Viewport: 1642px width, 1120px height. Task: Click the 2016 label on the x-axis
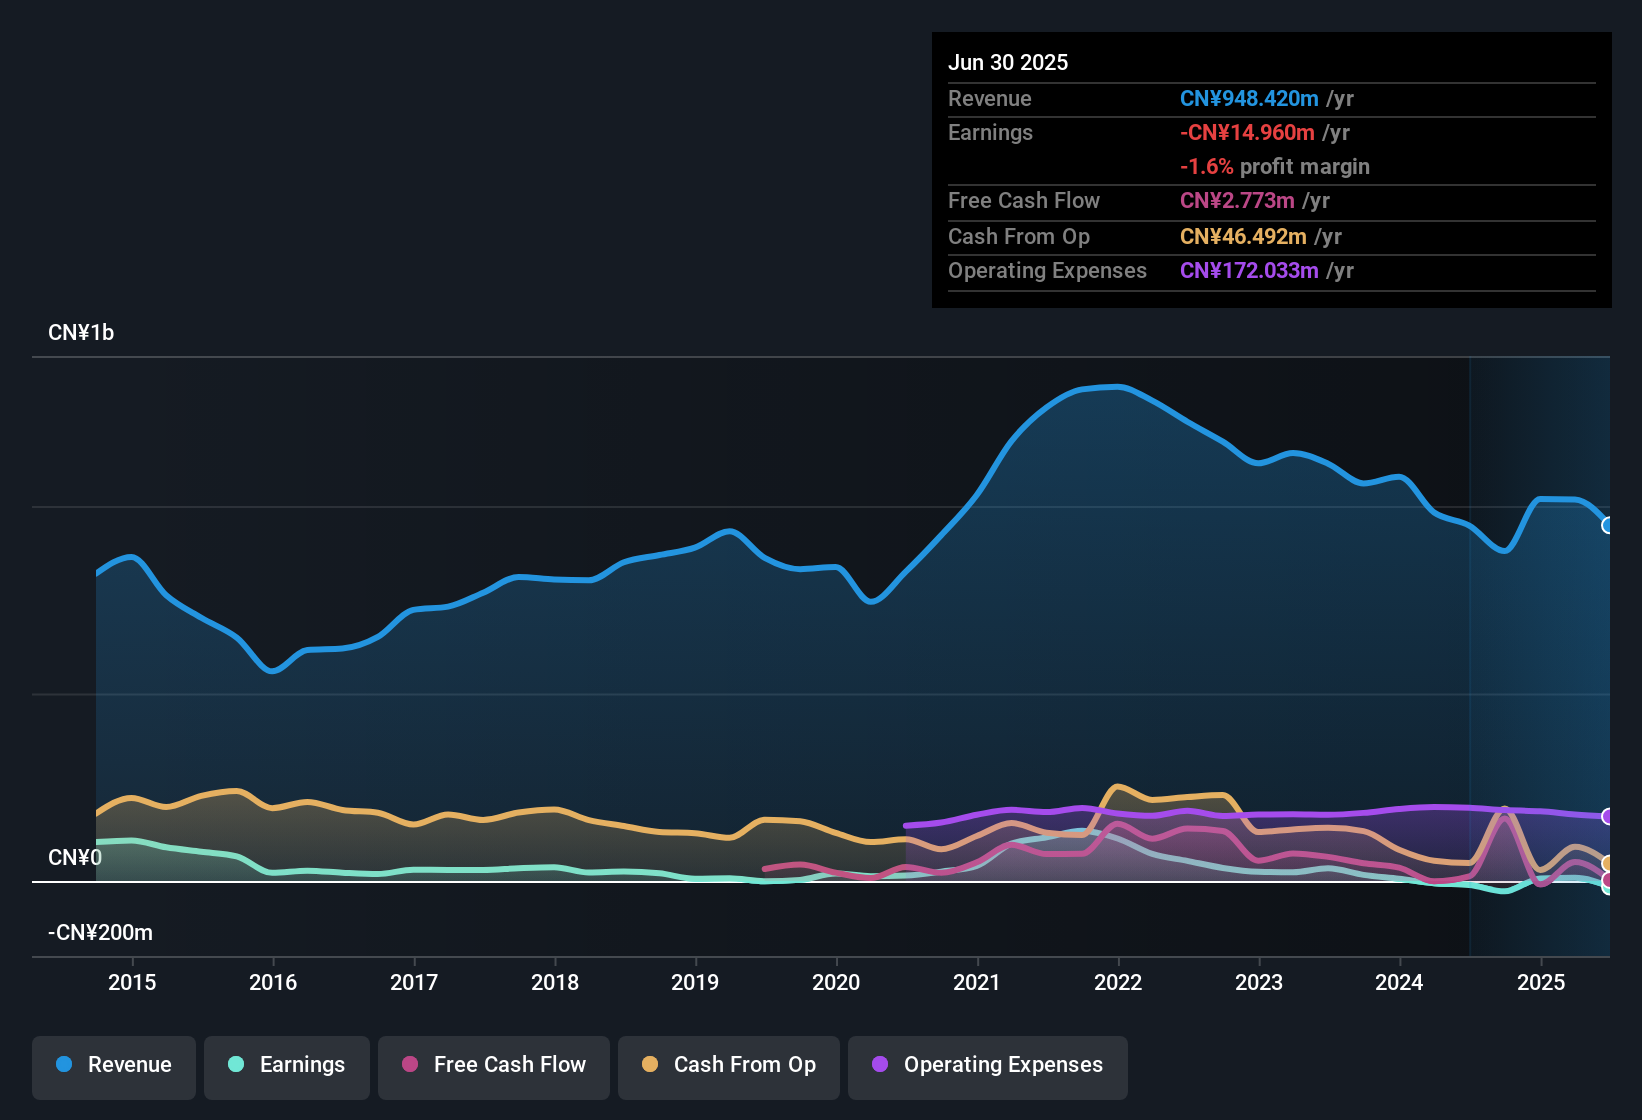coord(273,982)
